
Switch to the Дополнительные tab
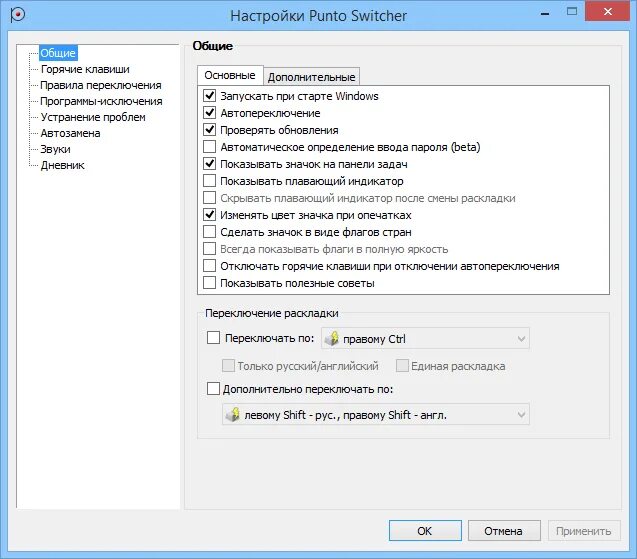coord(312,77)
